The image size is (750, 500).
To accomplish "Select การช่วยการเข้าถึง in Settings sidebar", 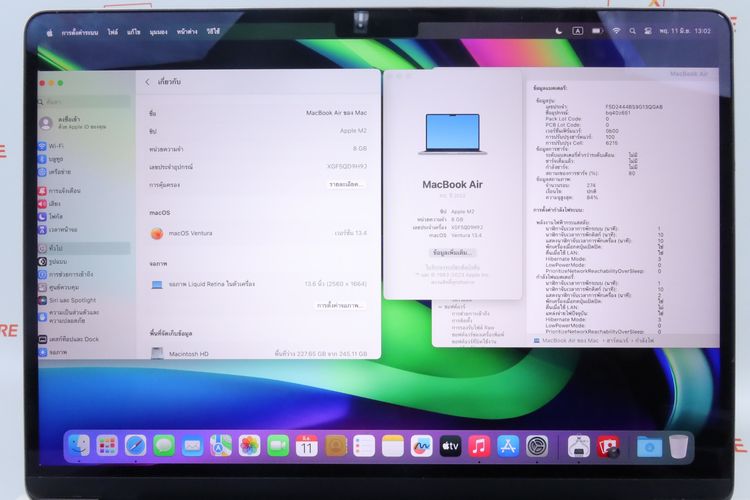I will tap(66, 274).
